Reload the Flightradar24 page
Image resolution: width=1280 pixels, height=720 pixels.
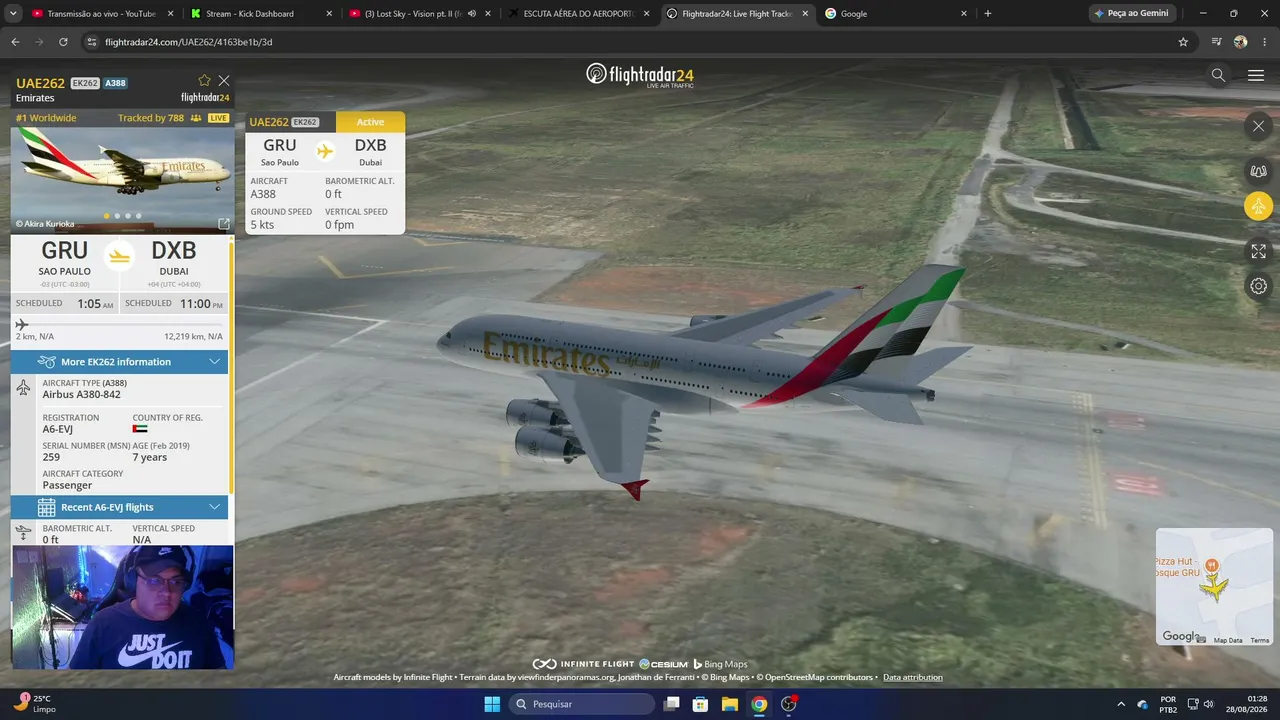click(63, 42)
